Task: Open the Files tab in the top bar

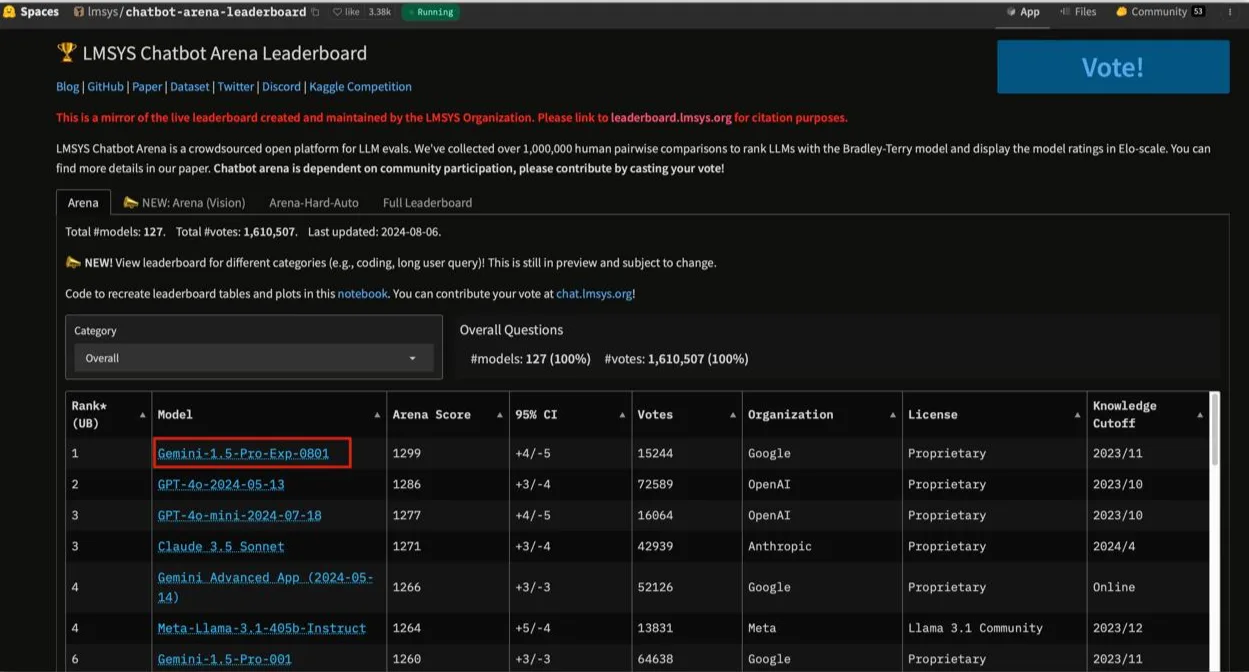Action: [x=1078, y=12]
